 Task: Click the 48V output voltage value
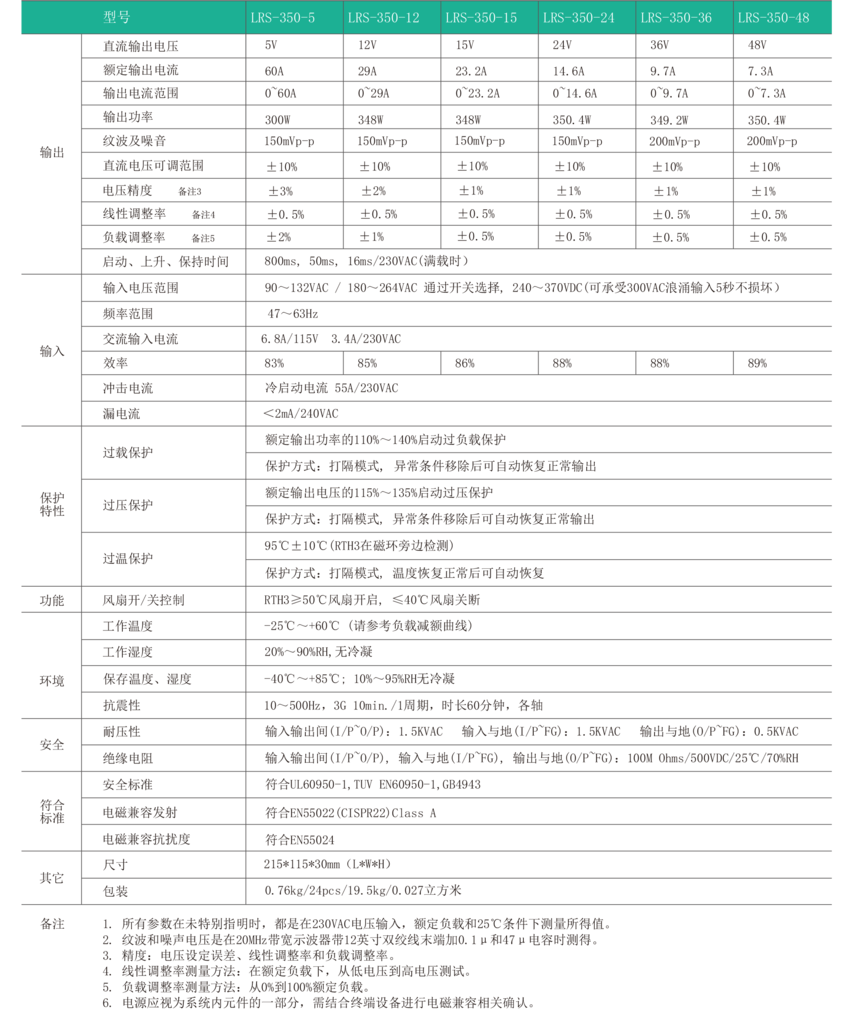click(757, 45)
